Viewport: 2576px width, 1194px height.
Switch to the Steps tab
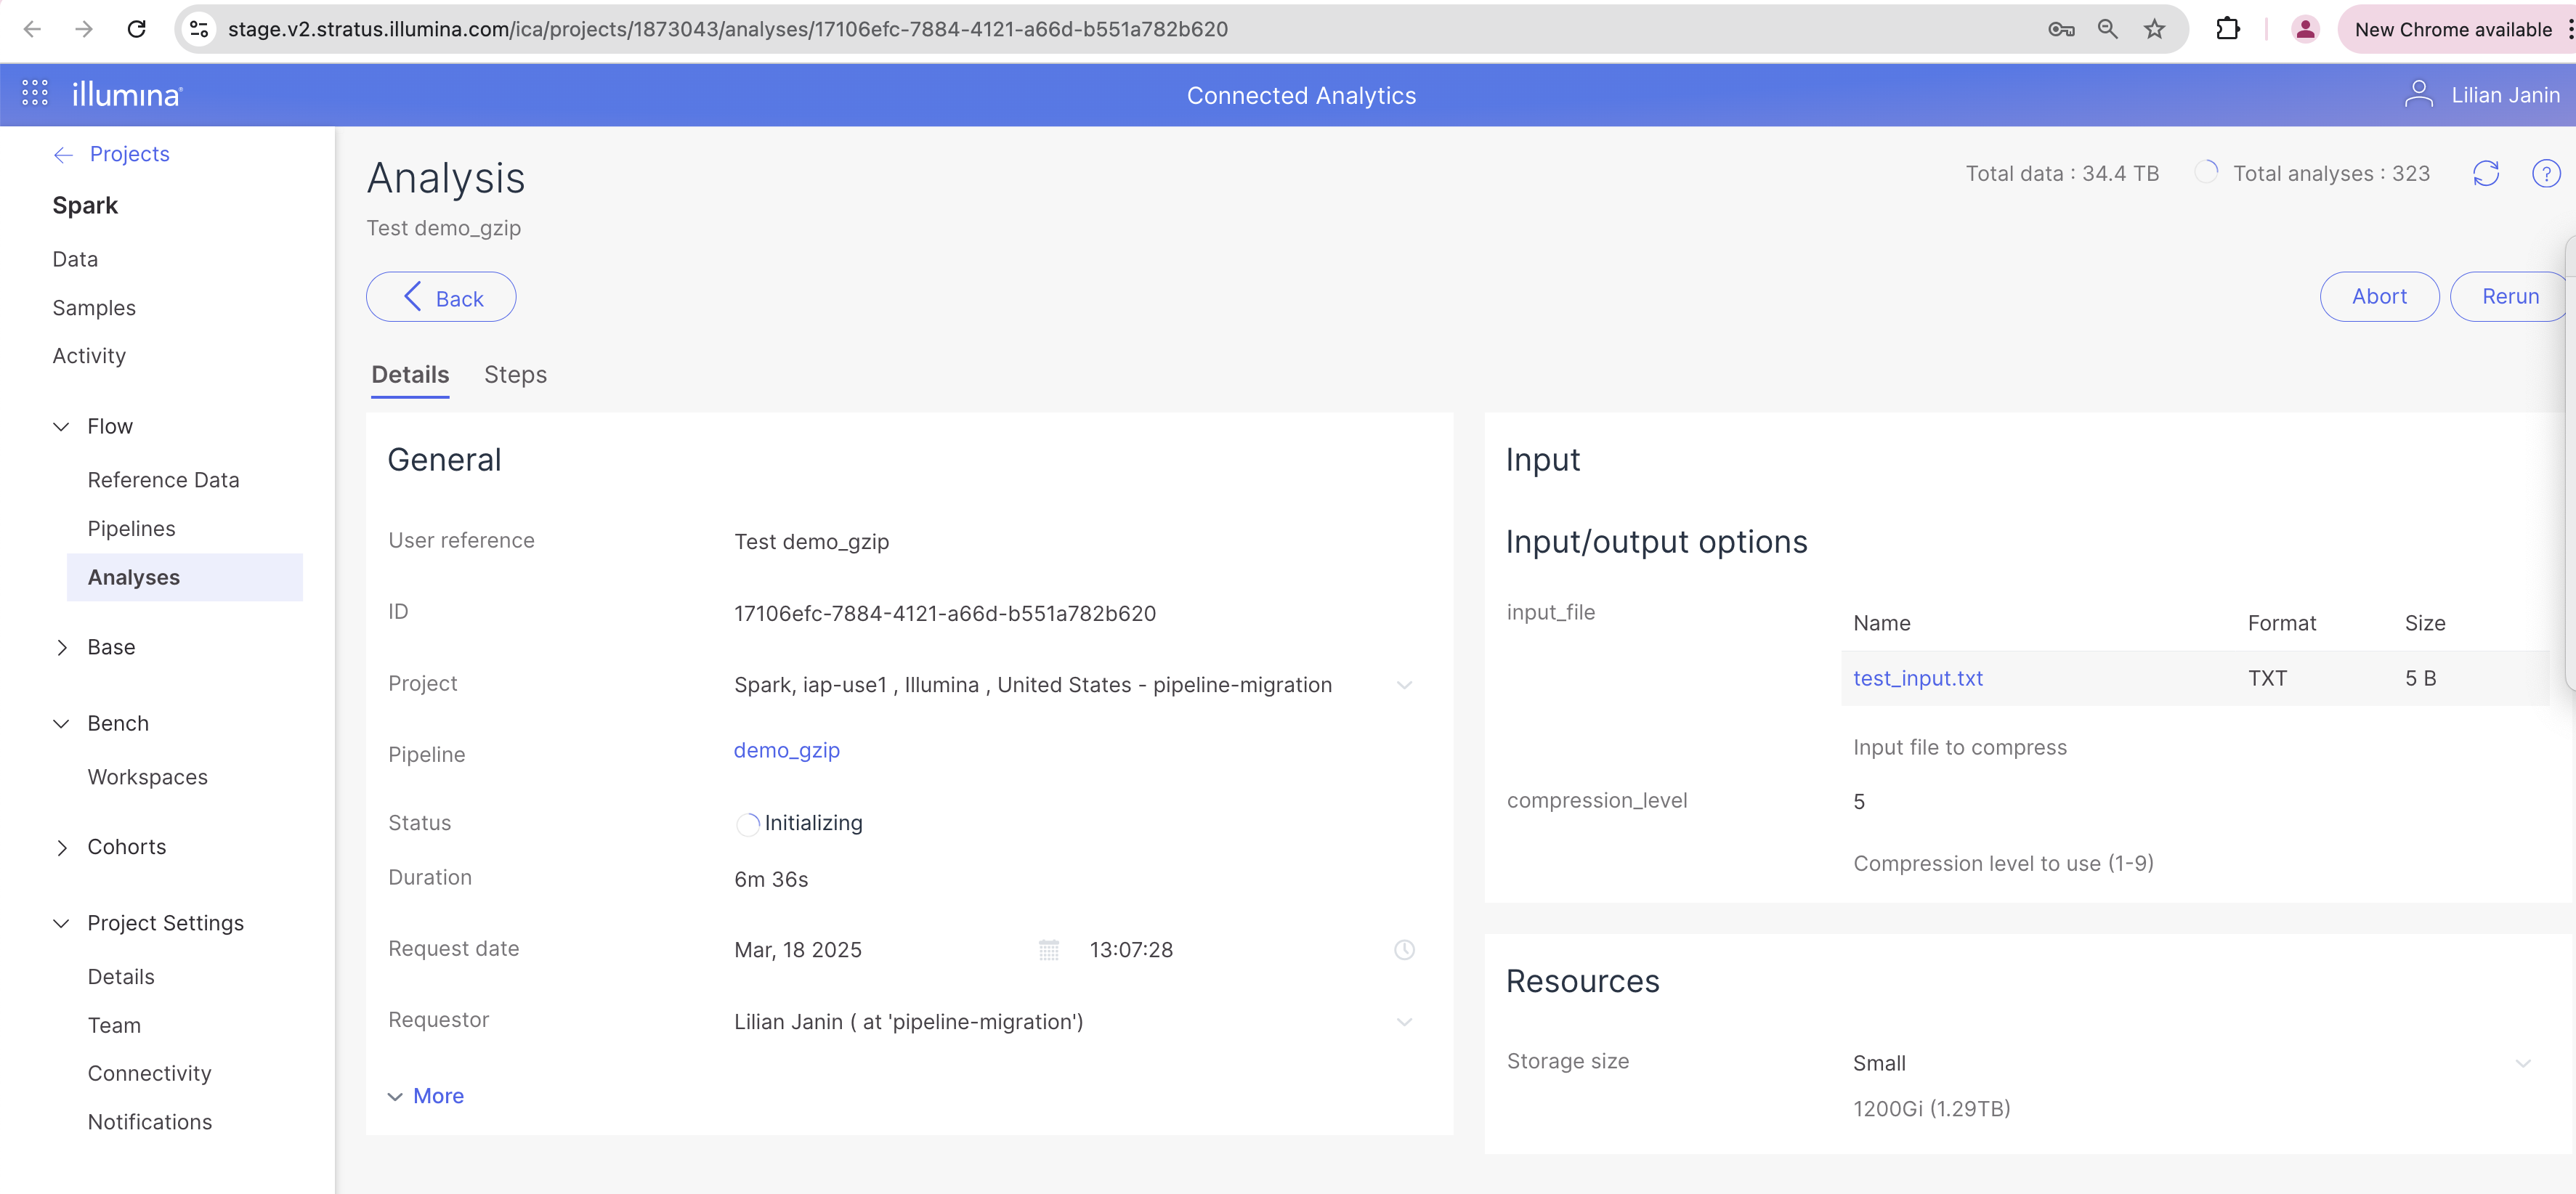point(515,375)
